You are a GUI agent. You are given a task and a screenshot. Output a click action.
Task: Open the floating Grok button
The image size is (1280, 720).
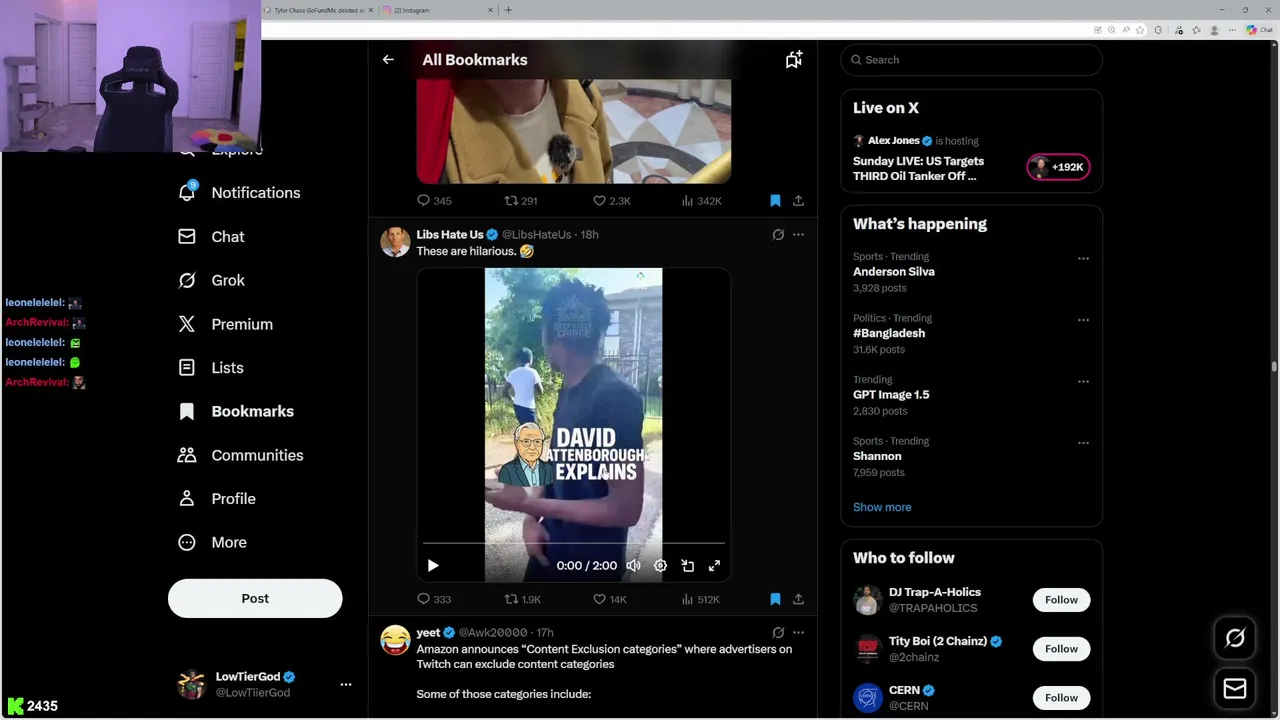click(1235, 638)
